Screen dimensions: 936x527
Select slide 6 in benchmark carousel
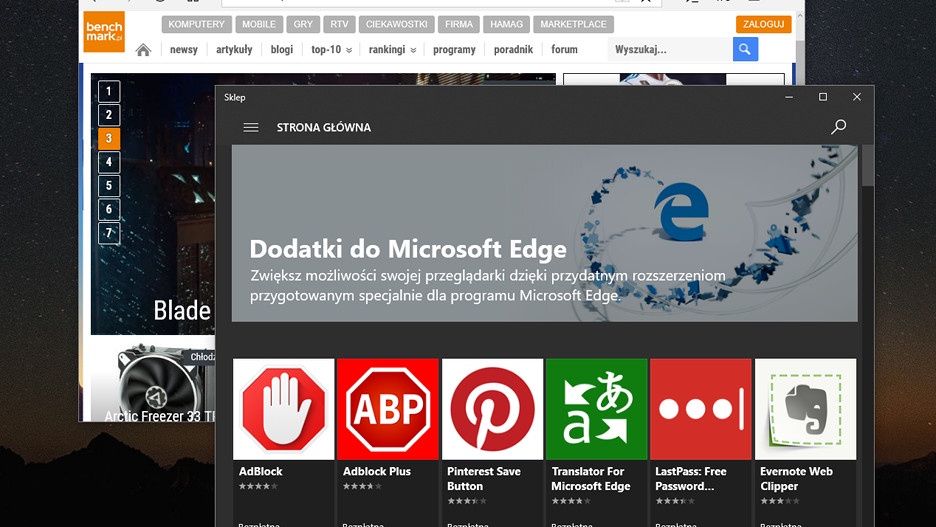tap(109, 209)
